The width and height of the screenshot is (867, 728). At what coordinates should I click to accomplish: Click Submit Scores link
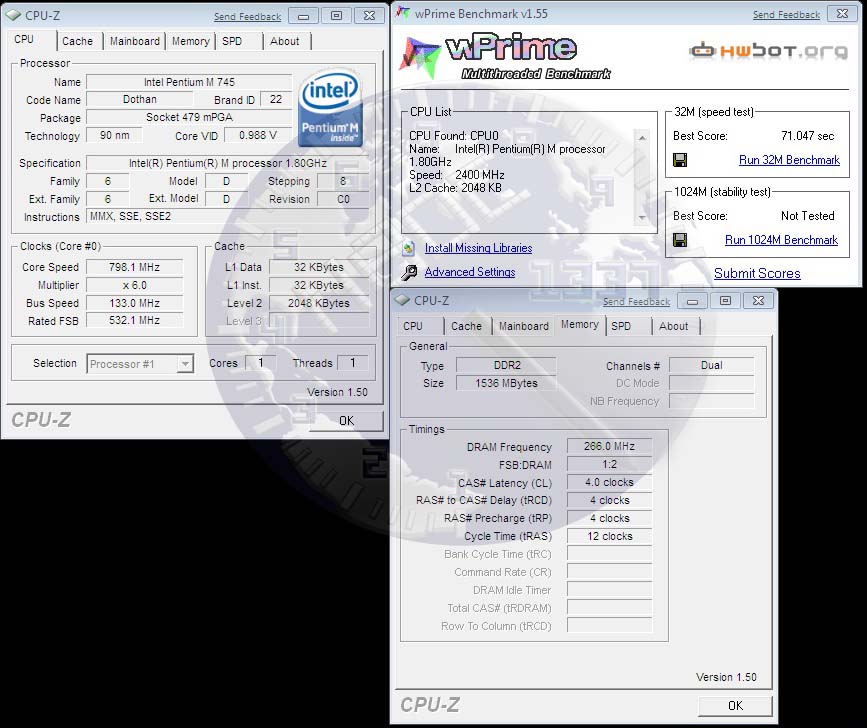tap(757, 273)
